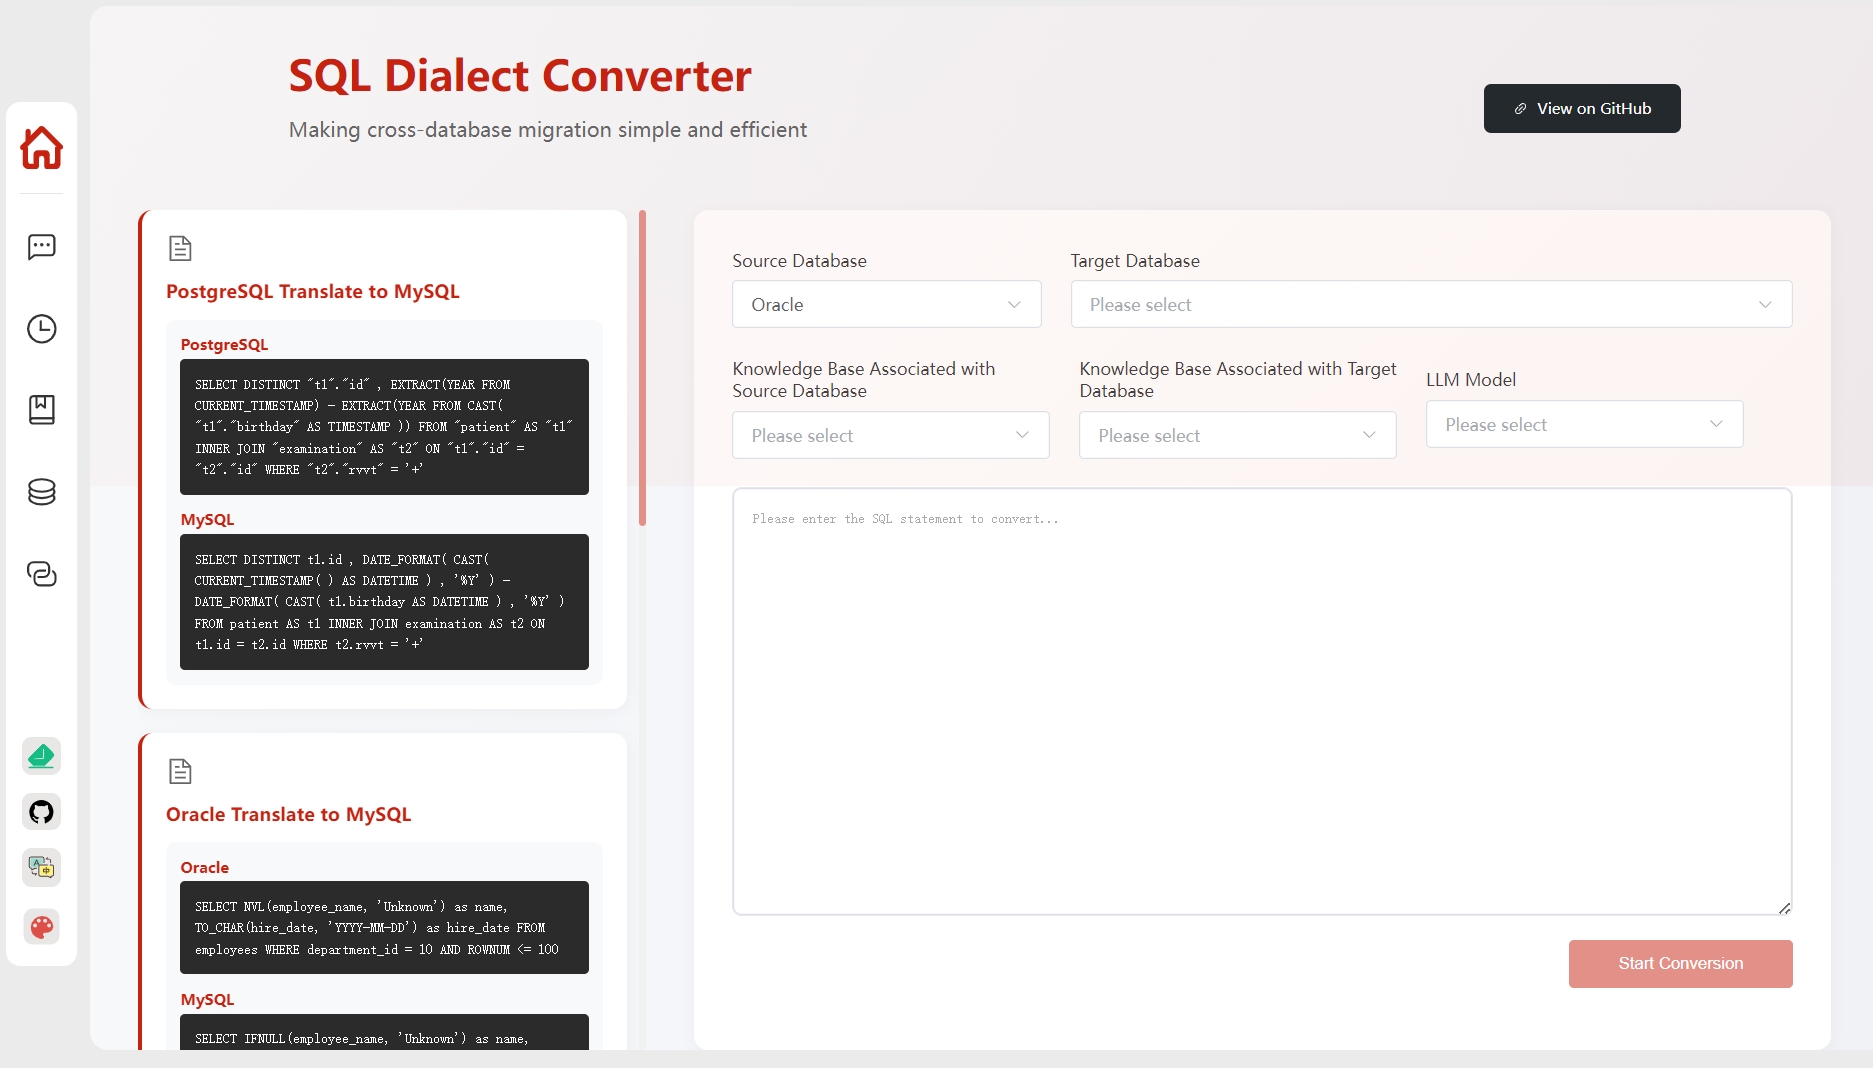Open the green eraser board icon
This screenshot has height=1068, width=1873.
coord(41,756)
